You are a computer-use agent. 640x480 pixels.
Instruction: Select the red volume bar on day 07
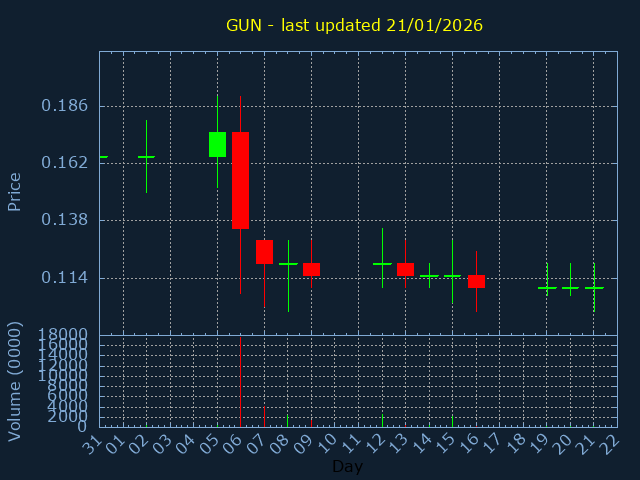click(x=264, y=415)
